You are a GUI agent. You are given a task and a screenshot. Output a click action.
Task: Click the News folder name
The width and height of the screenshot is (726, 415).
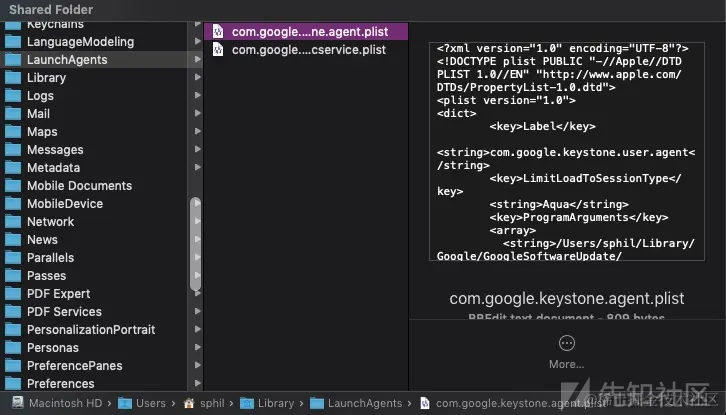[42, 240]
